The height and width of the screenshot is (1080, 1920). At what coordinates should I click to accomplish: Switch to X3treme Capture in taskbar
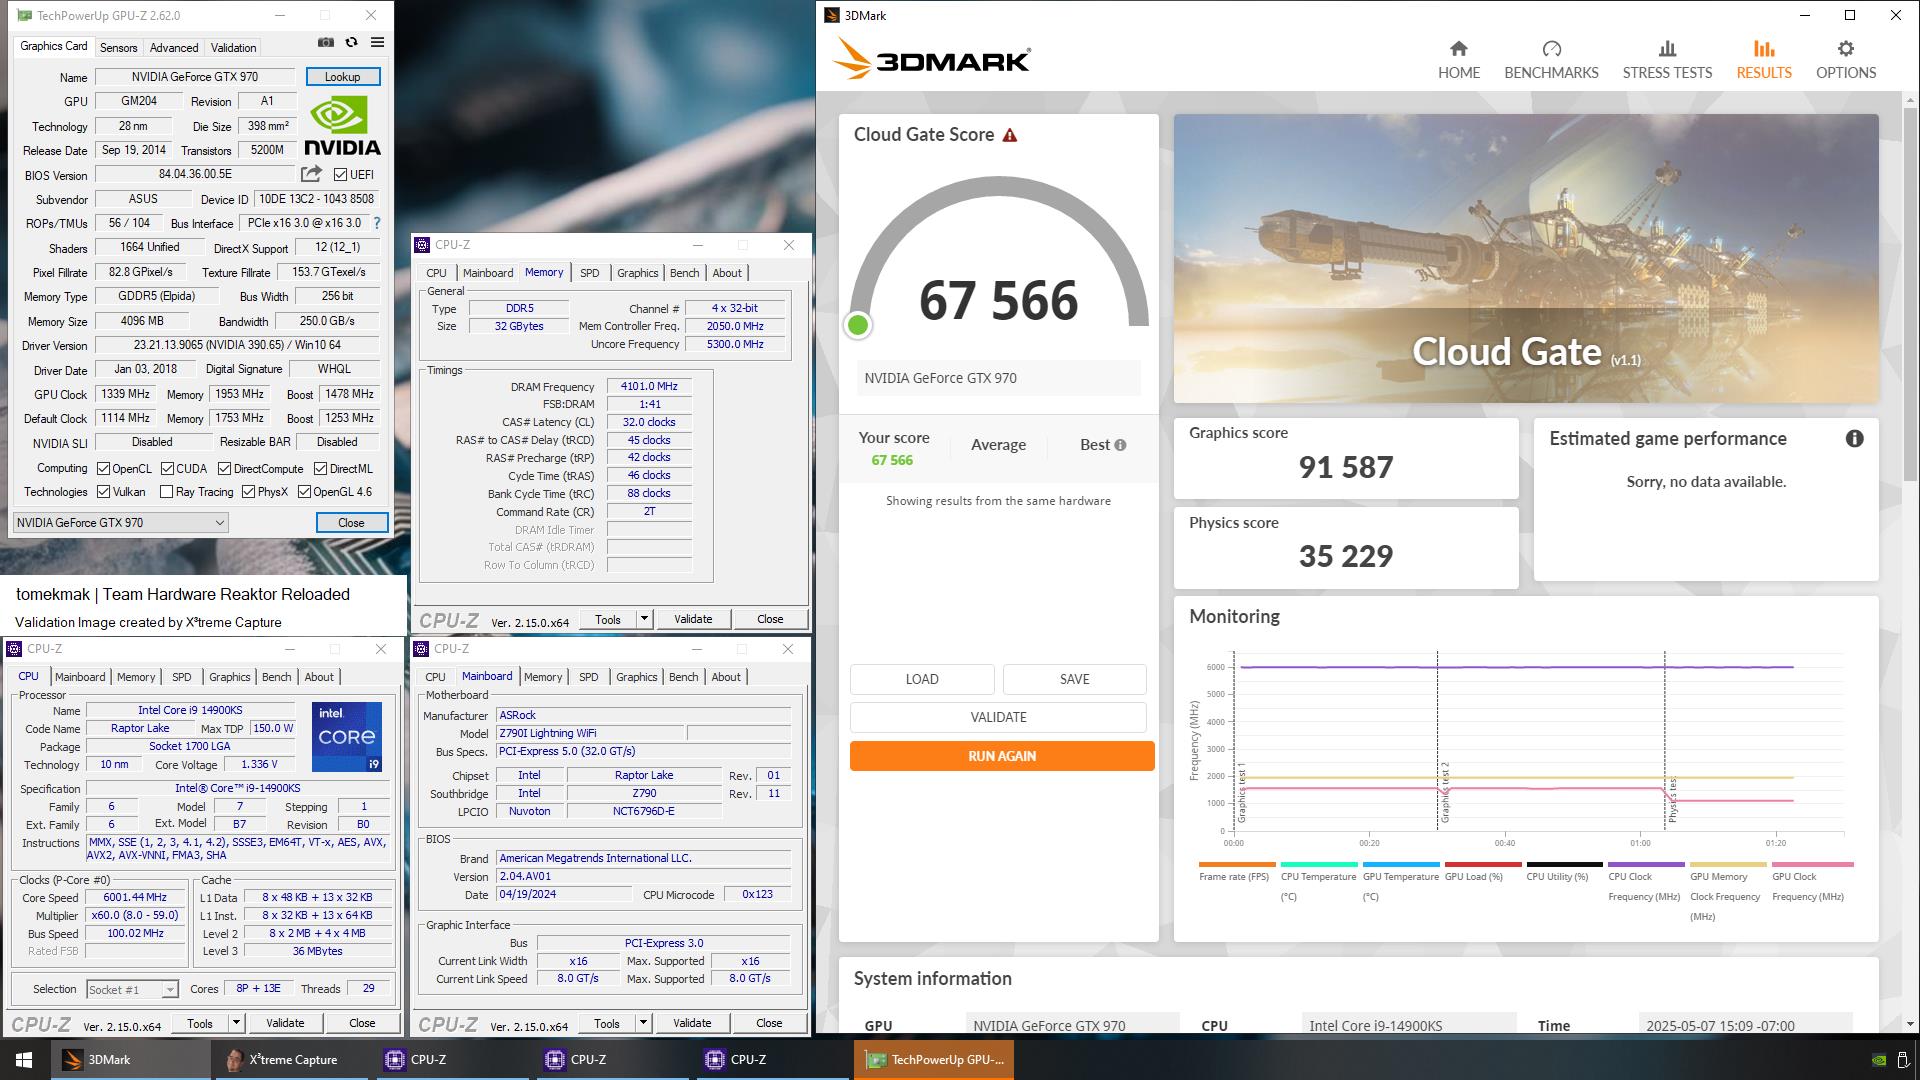pos(291,1060)
